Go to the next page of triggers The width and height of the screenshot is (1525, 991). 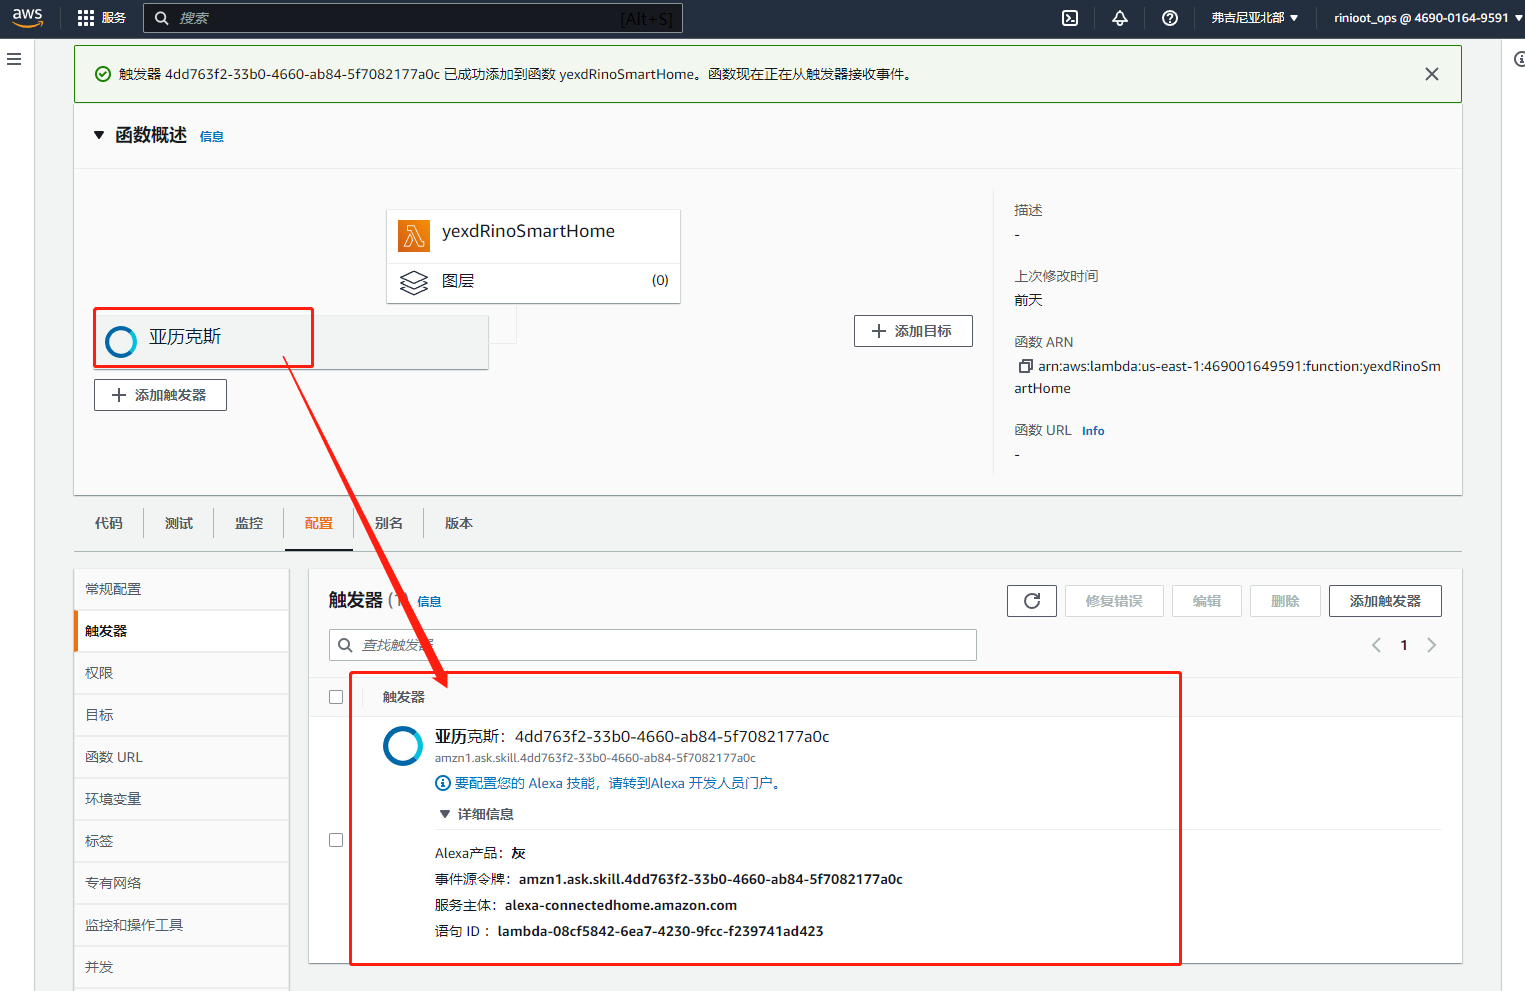coord(1432,645)
